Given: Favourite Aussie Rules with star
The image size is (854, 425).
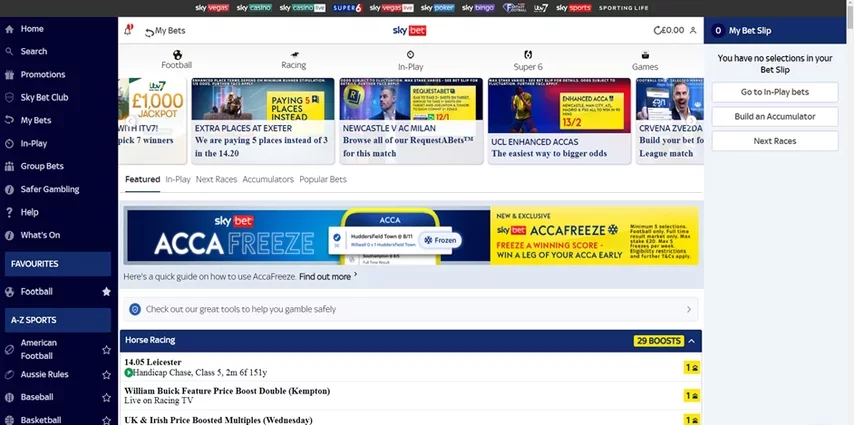Looking at the screenshot, I should pos(106,375).
